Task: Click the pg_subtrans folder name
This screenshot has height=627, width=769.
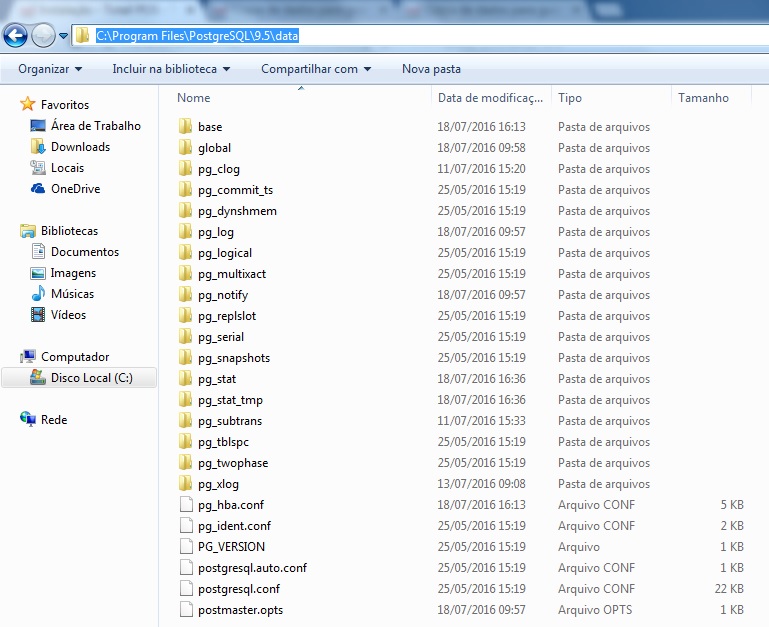Action: click(x=230, y=421)
